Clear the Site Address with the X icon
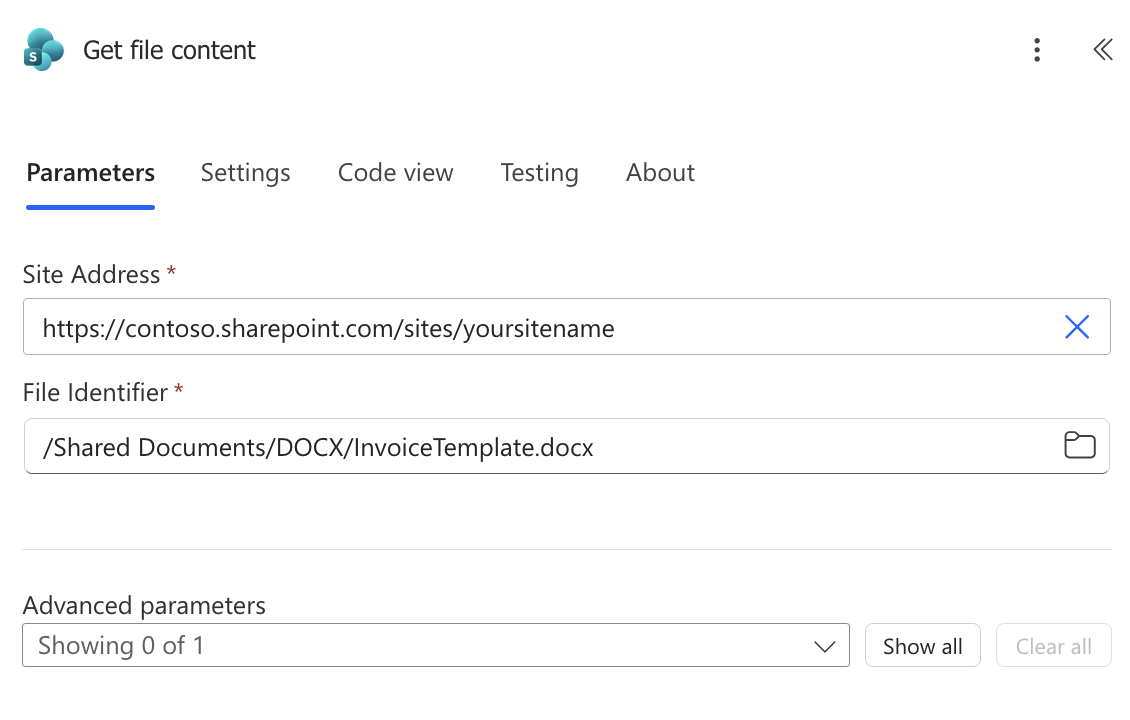The image size is (1130, 720). point(1077,327)
